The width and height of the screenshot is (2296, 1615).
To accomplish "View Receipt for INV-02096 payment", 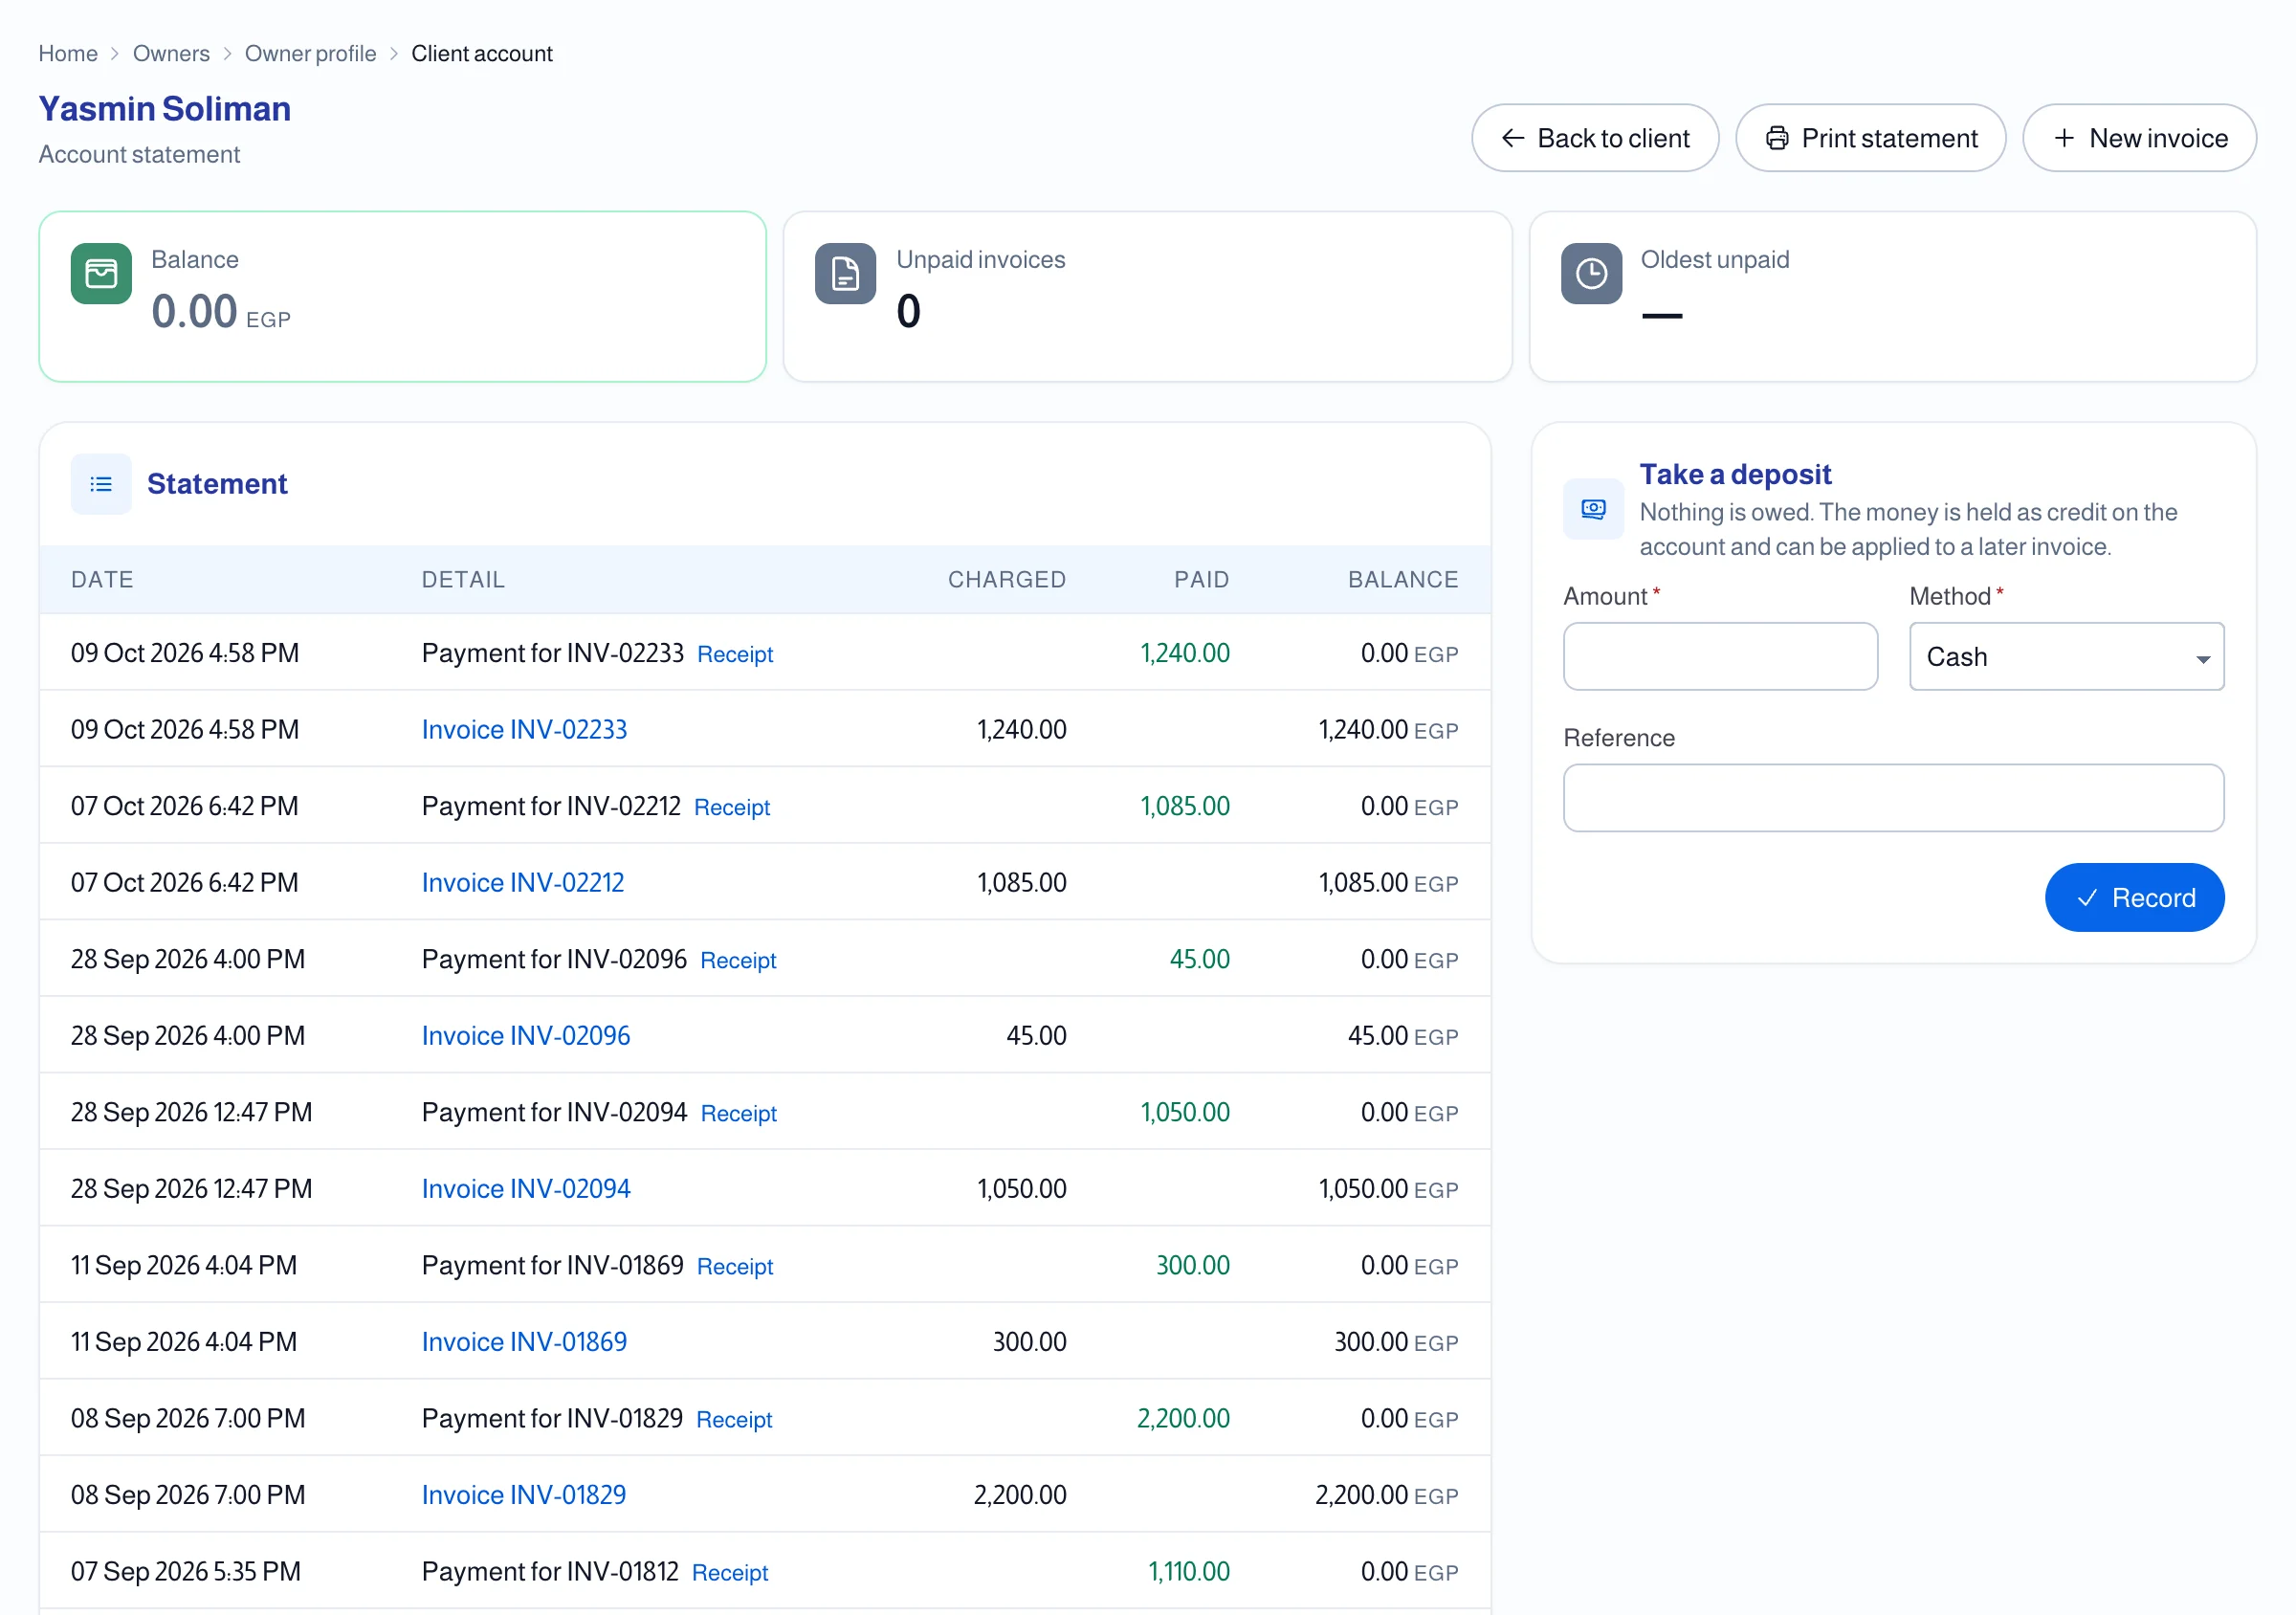I will [x=738, y=960].
